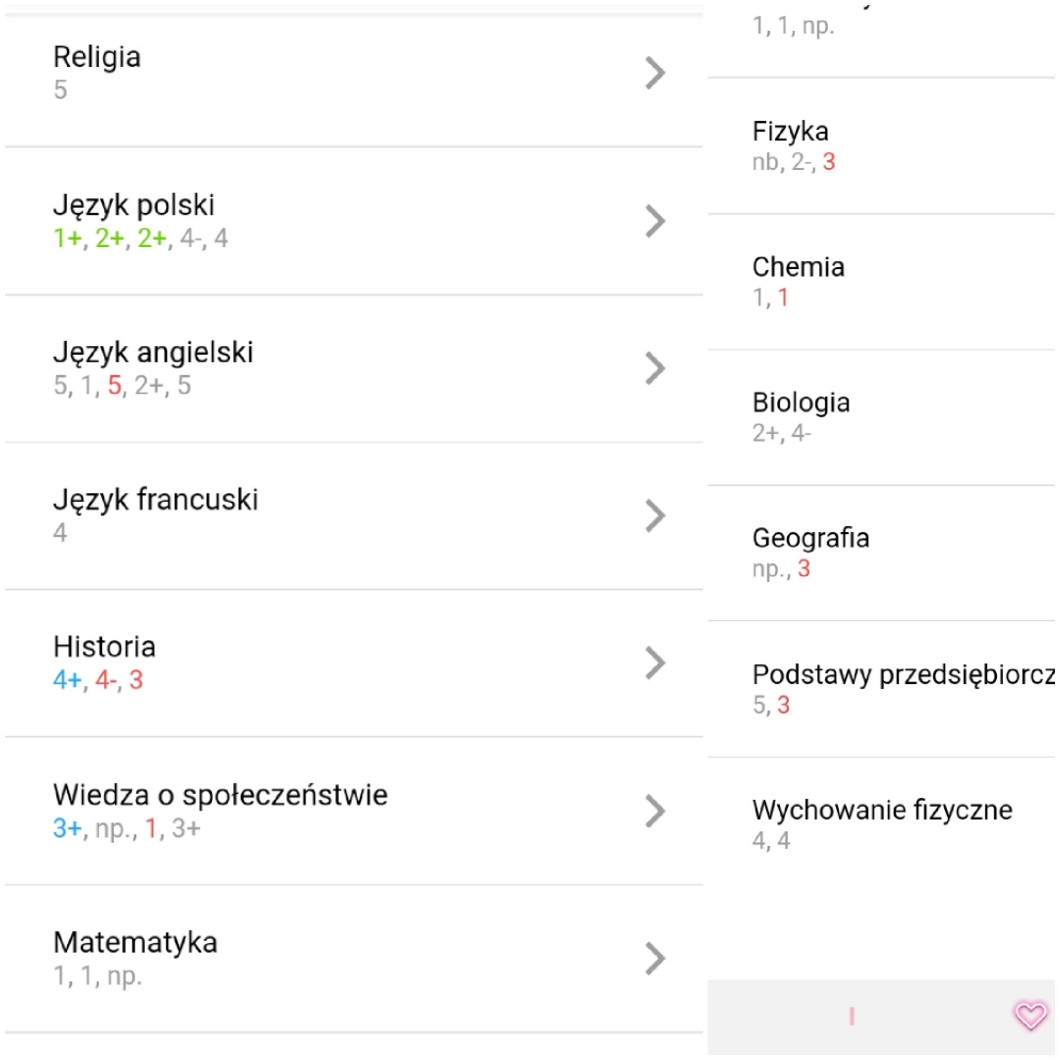Click the pink heart icon
The width and height of the screenshot is (1060, 1060).
[x=1029, y=1016]
